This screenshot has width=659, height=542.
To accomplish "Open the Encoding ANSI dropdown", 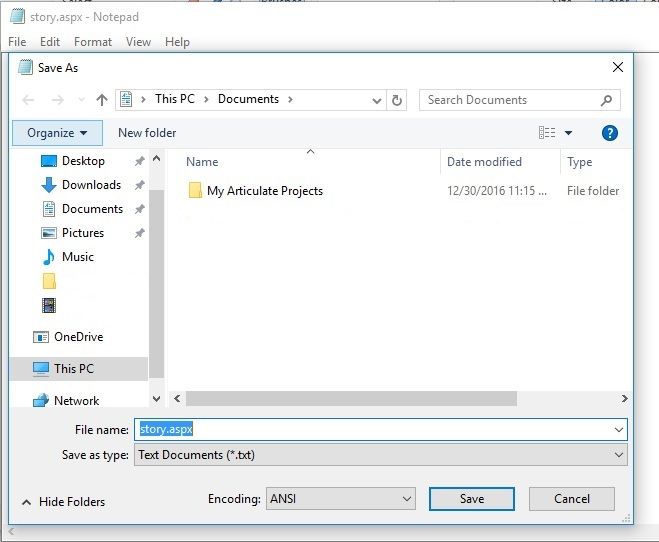I will [341, 499].
